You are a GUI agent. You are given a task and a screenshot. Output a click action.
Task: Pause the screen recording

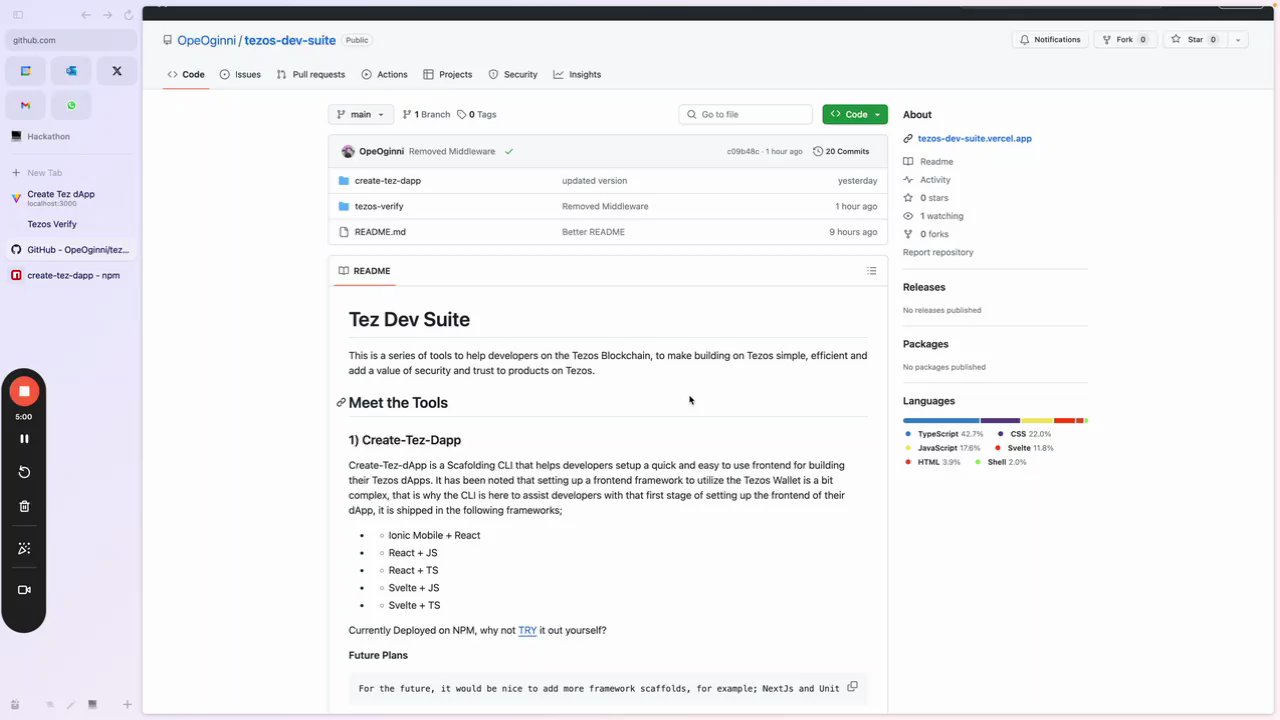(x=24, y=438)
